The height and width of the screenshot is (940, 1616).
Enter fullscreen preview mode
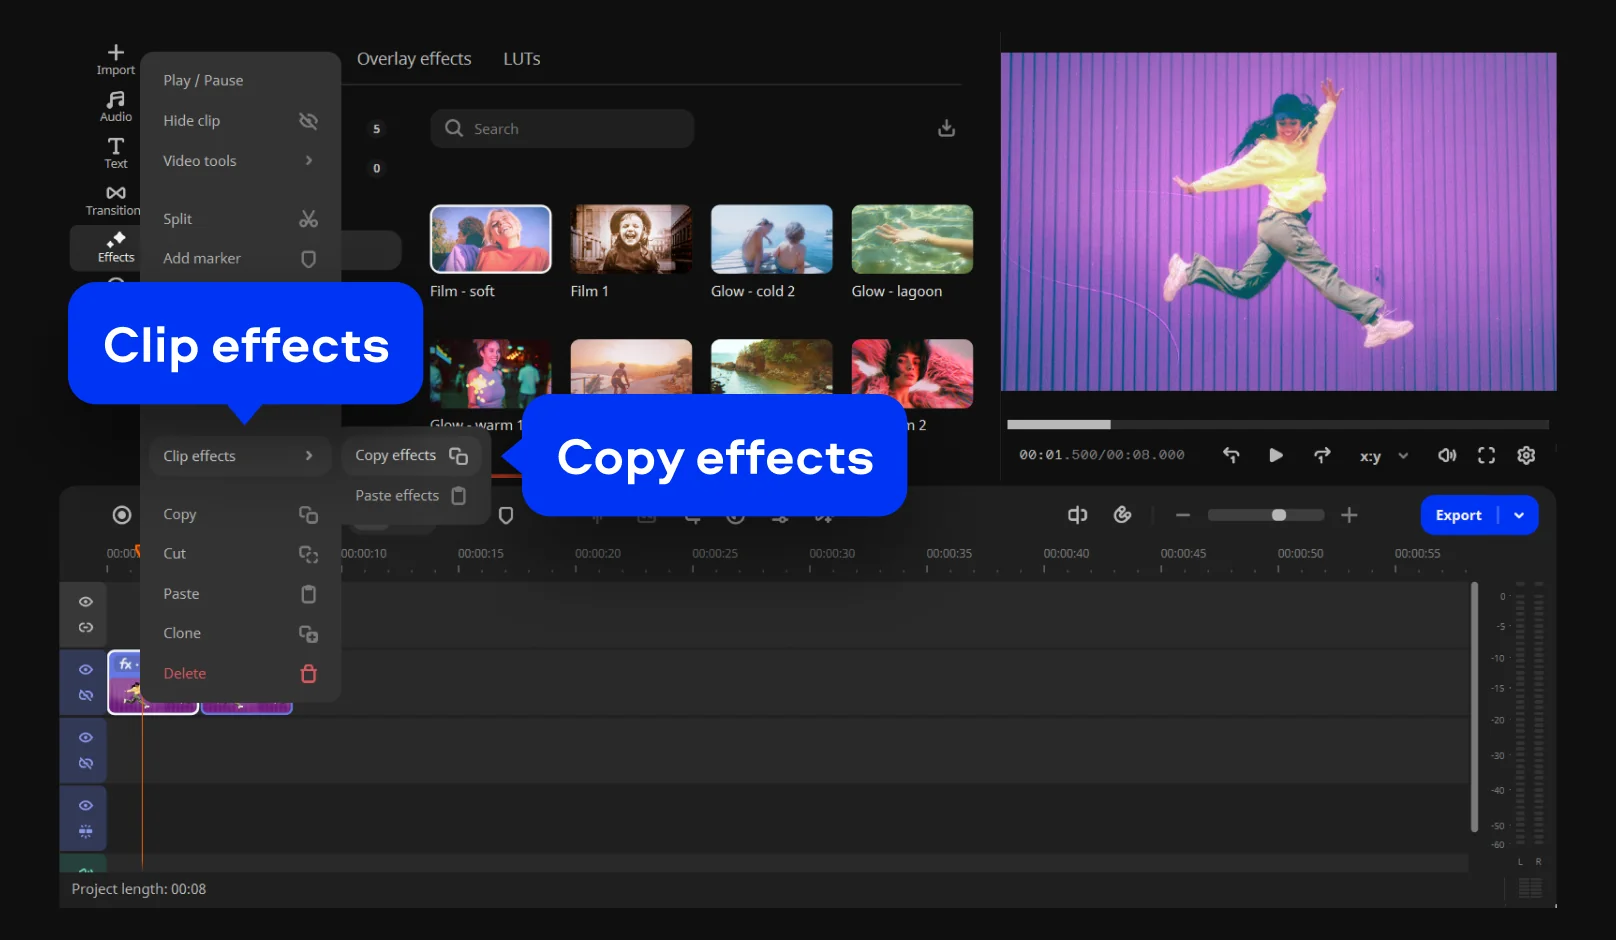[x=1486, y=456]
